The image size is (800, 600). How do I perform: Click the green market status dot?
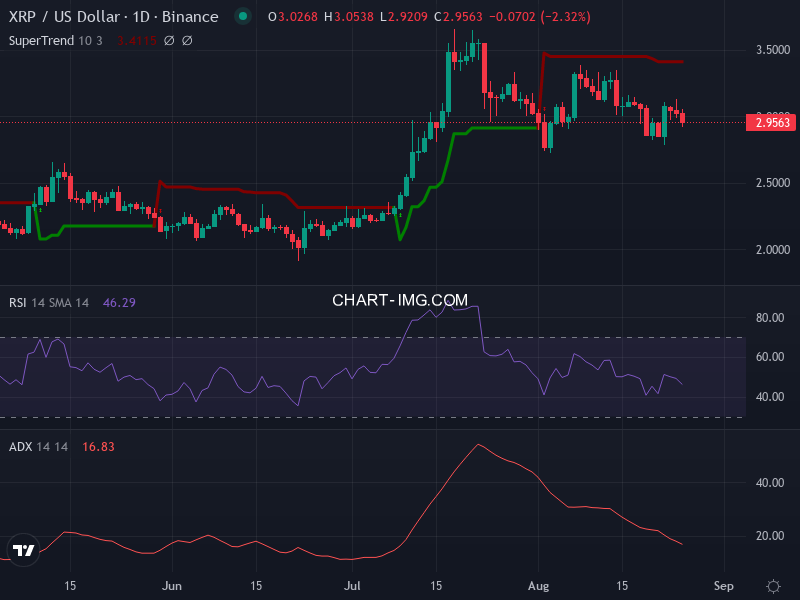(243, 16)
